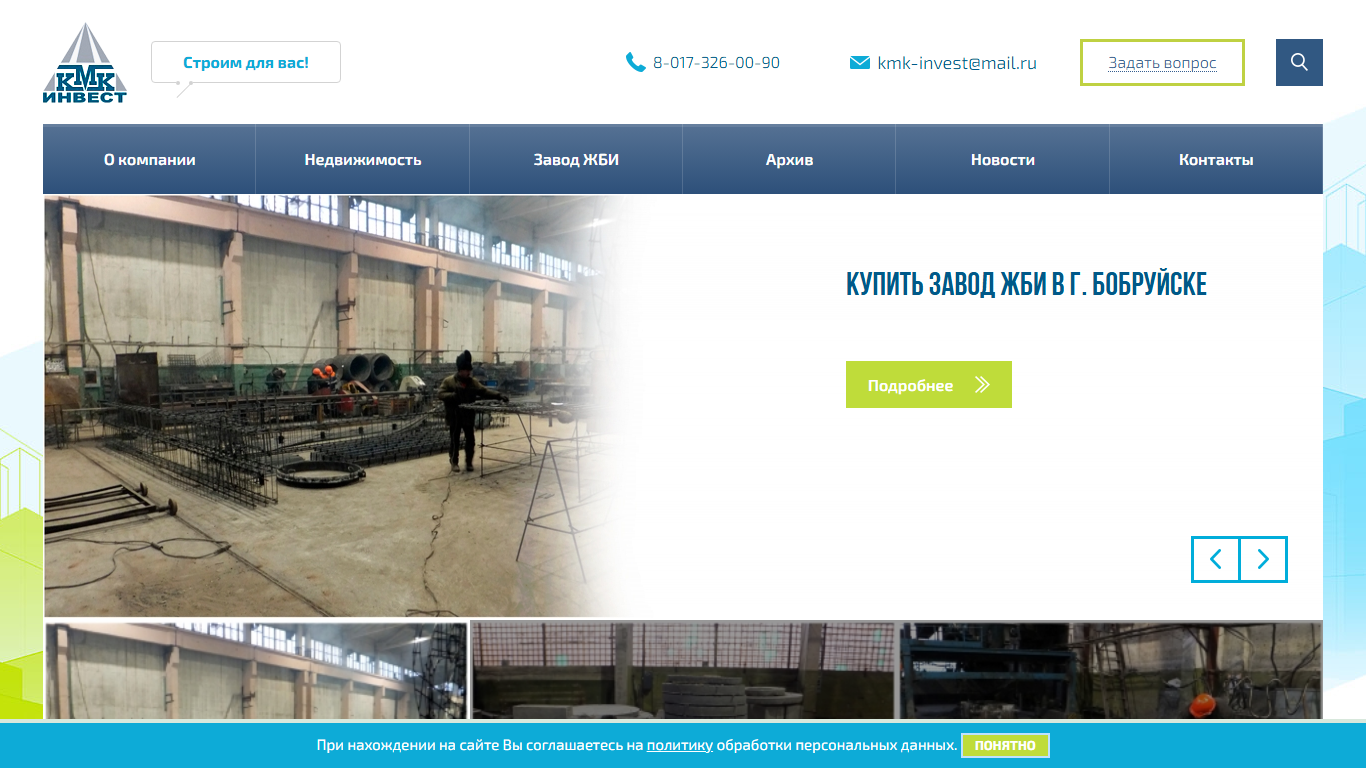The image size is (1366, 768).
Task: Select middle thumbnail with concrete rings
Action: (683, 670)
